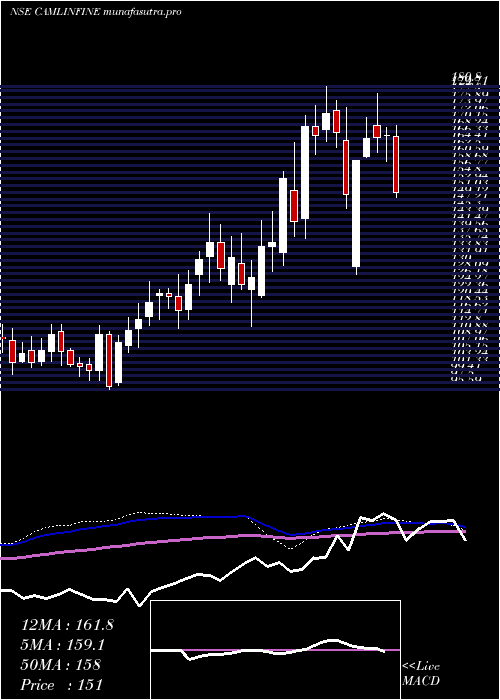Click the last red candlestick on the right
This screenshot has width=500, height=700.
(396, 165)
